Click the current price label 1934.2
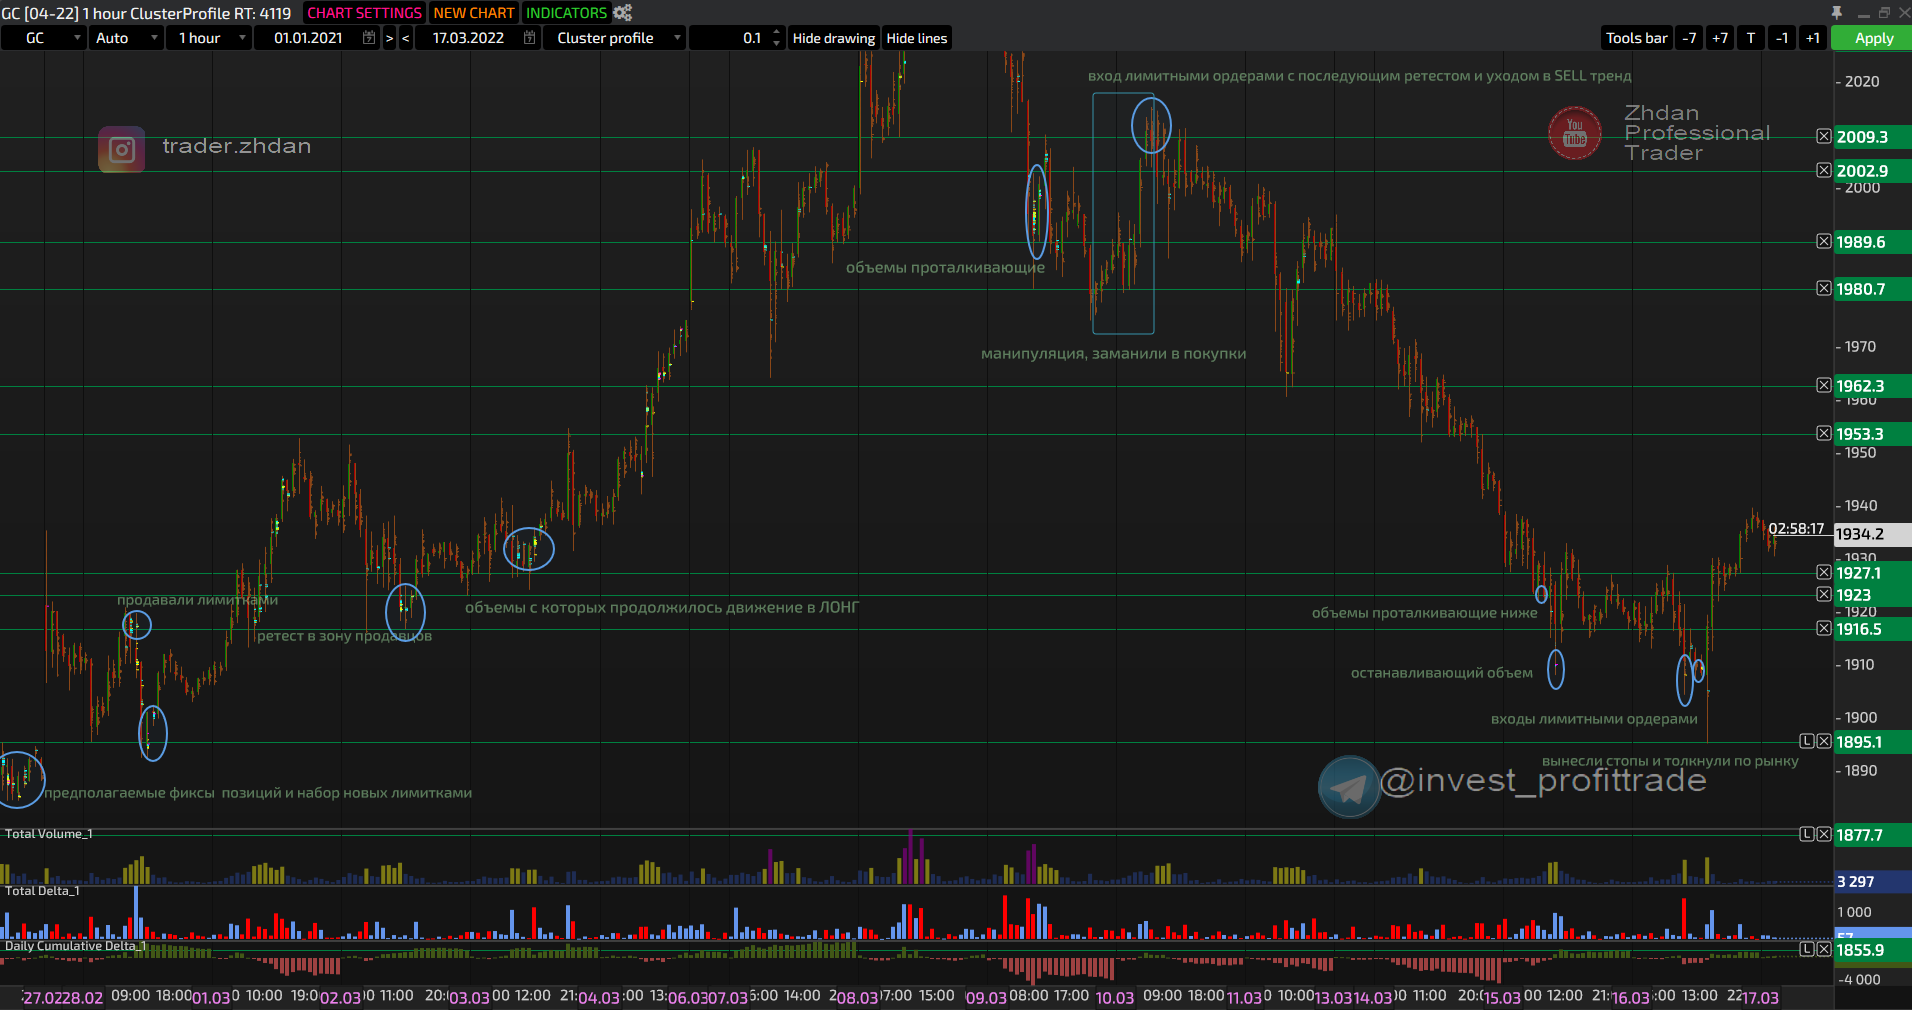Screen dimensions: 1912x1010 [1872, 535]
